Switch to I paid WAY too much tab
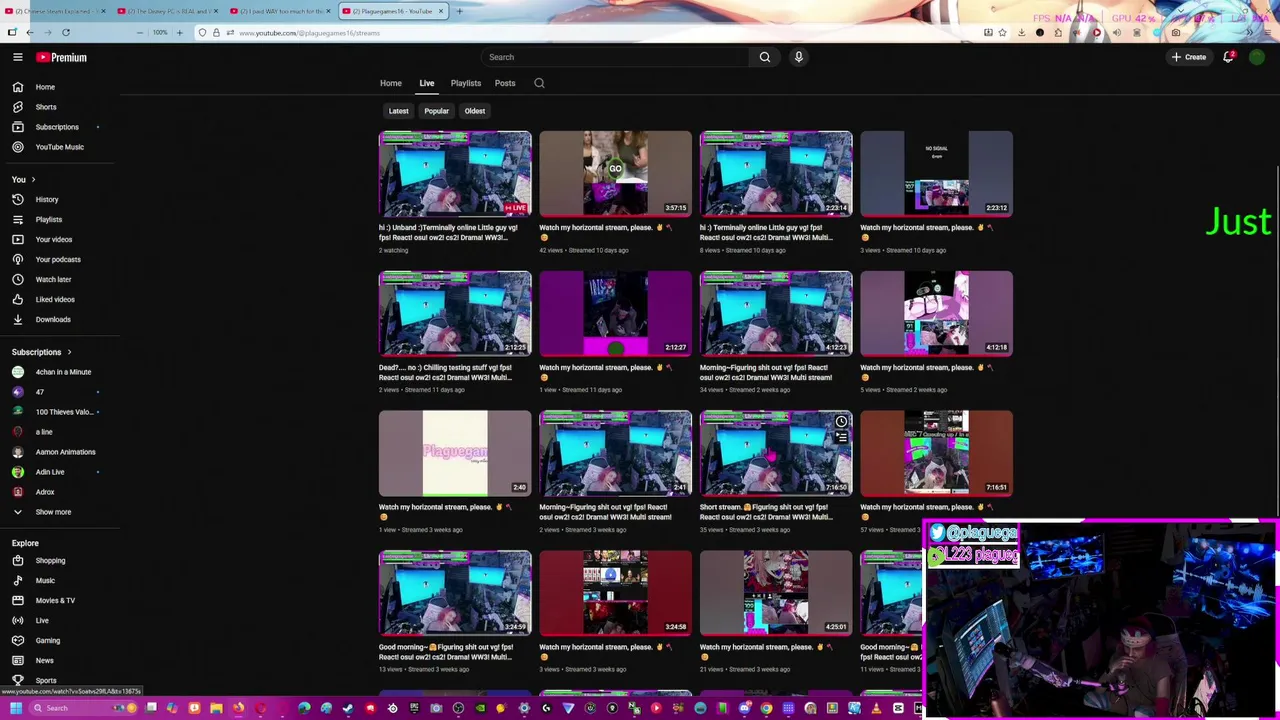The width and height of the screenshot is (1280, 720). tap(281, 11)
